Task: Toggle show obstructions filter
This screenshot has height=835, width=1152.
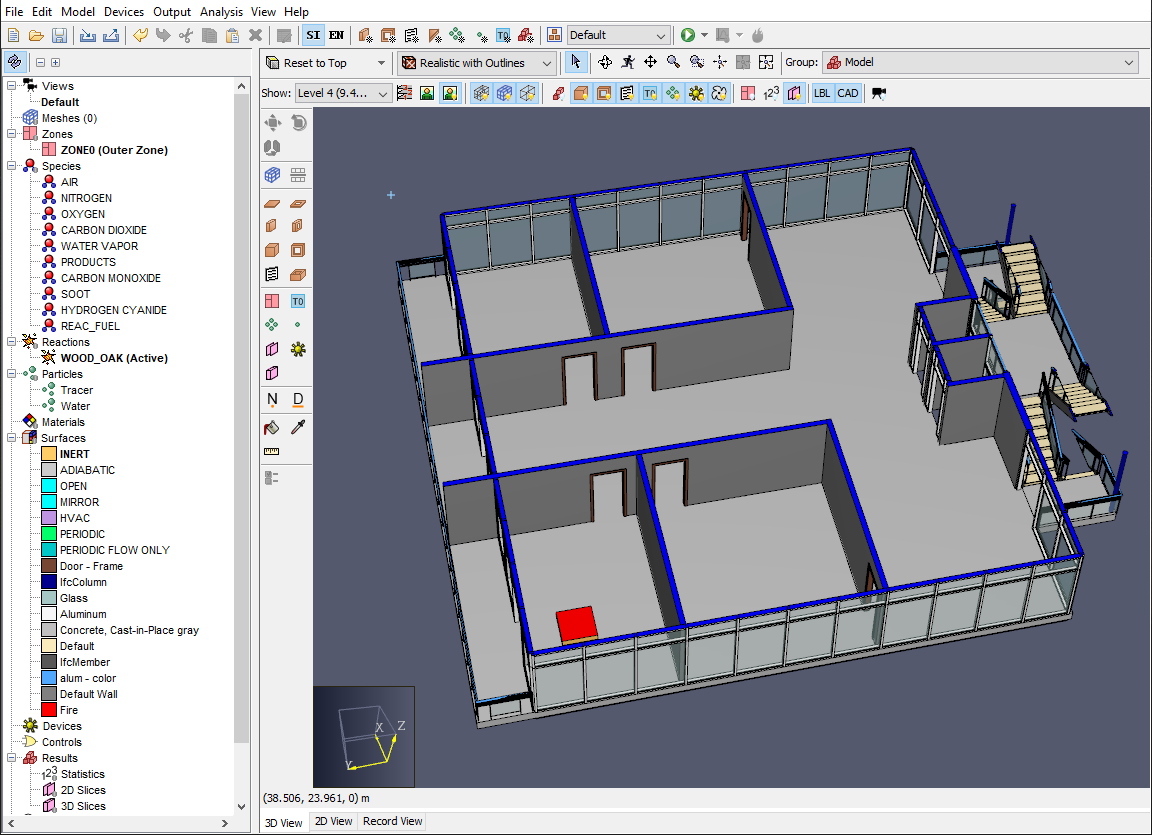Action: pyautogui.click(x=580, y=93)
